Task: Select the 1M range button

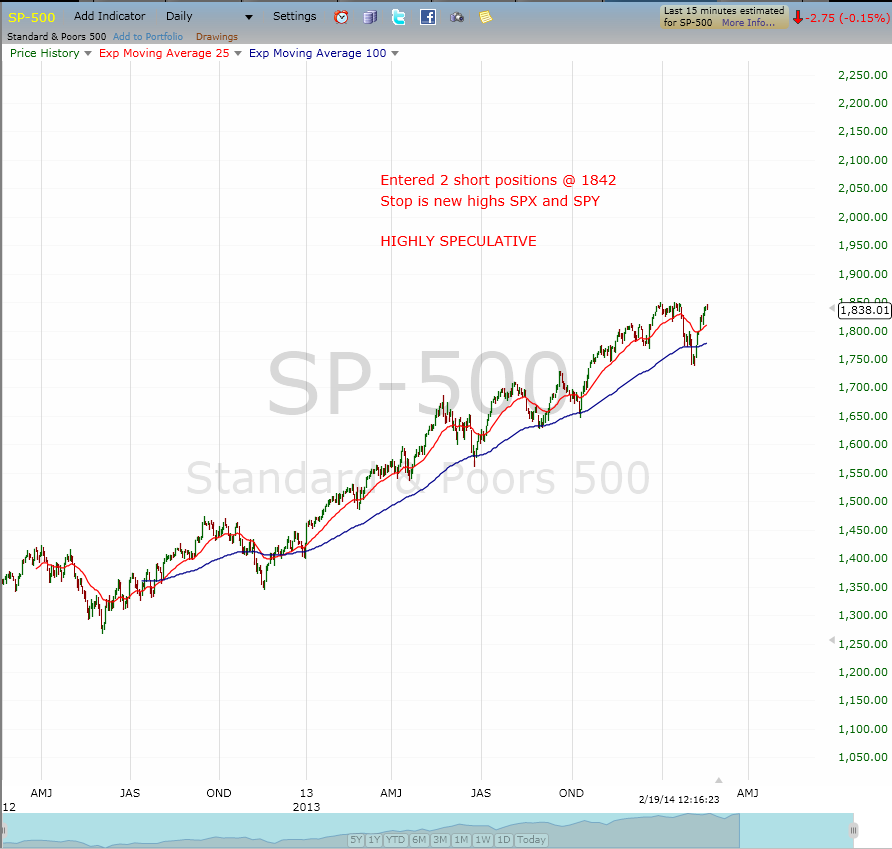Action: (x=461, y=839)
